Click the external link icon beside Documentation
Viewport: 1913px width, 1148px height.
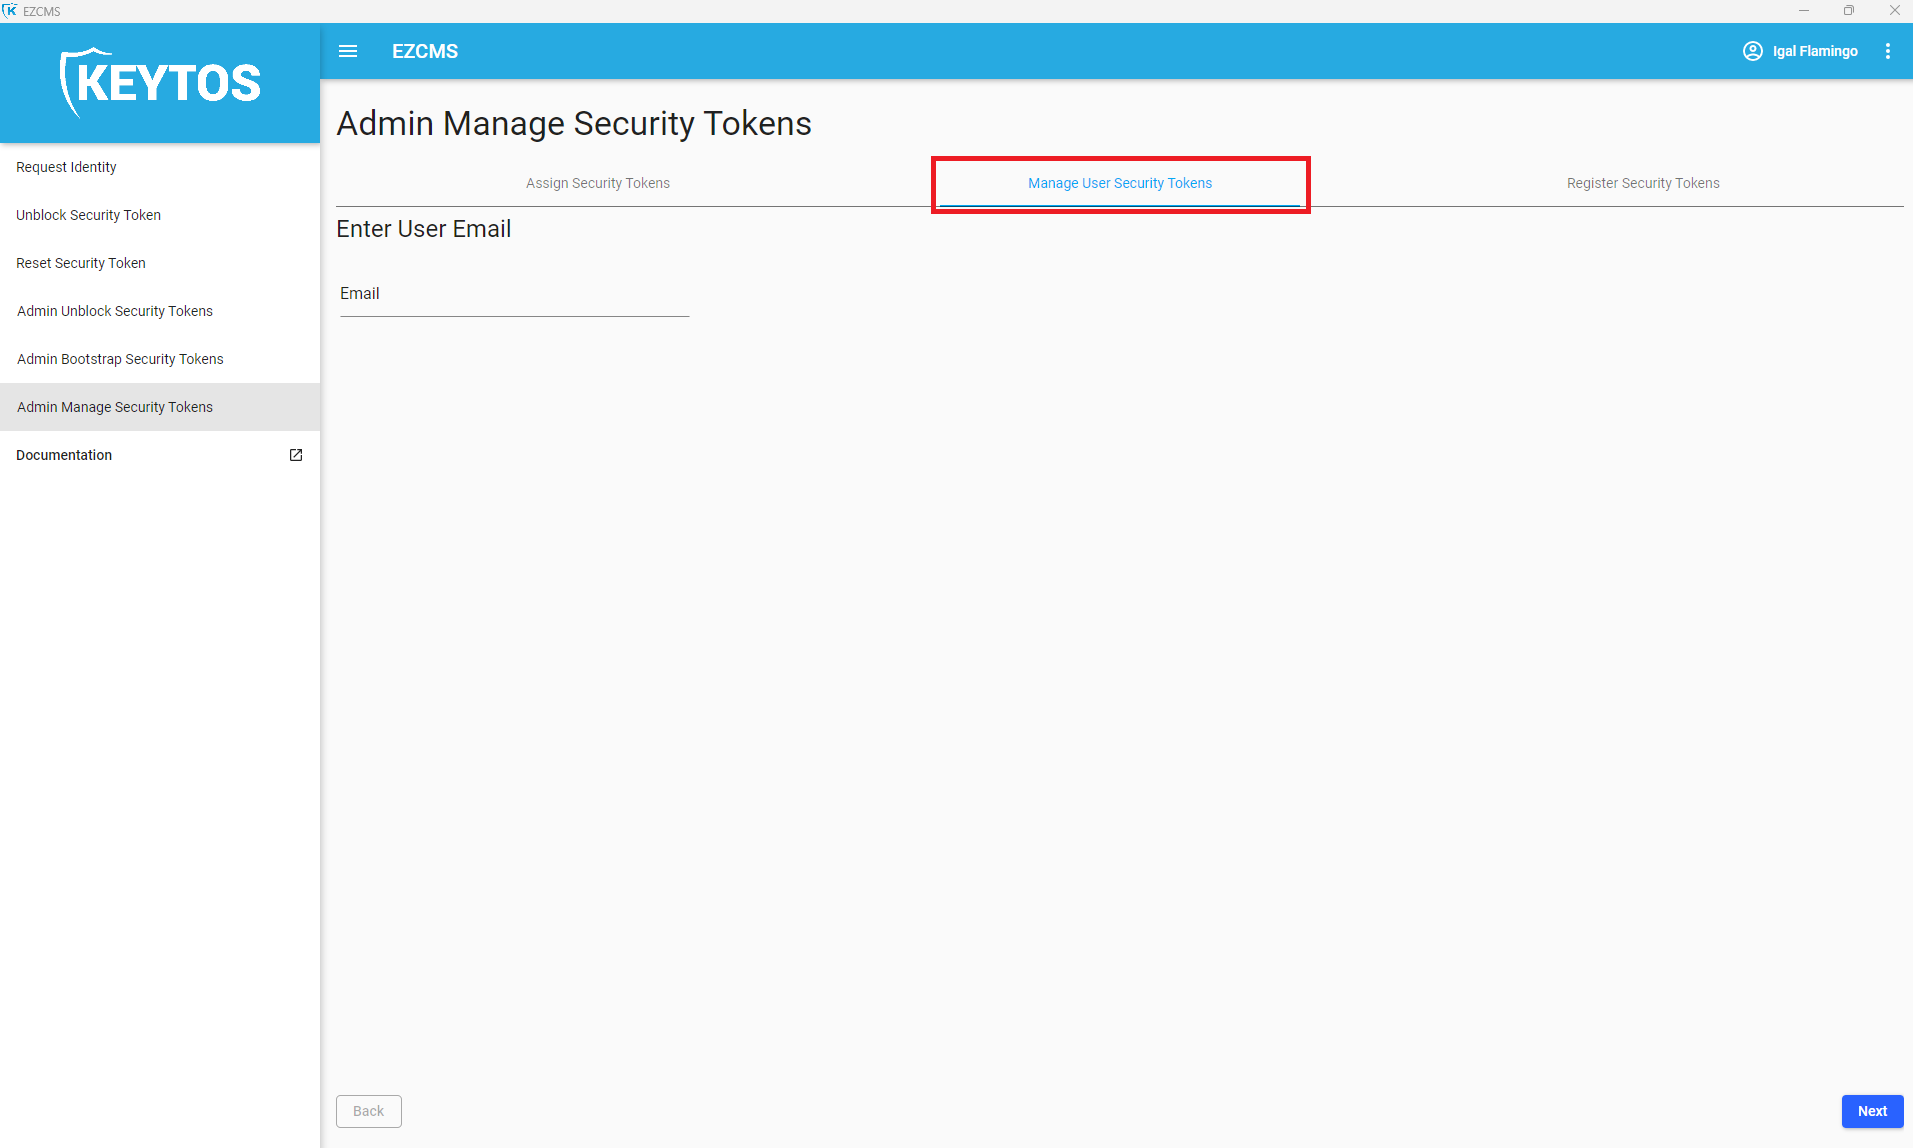(296, 455)
